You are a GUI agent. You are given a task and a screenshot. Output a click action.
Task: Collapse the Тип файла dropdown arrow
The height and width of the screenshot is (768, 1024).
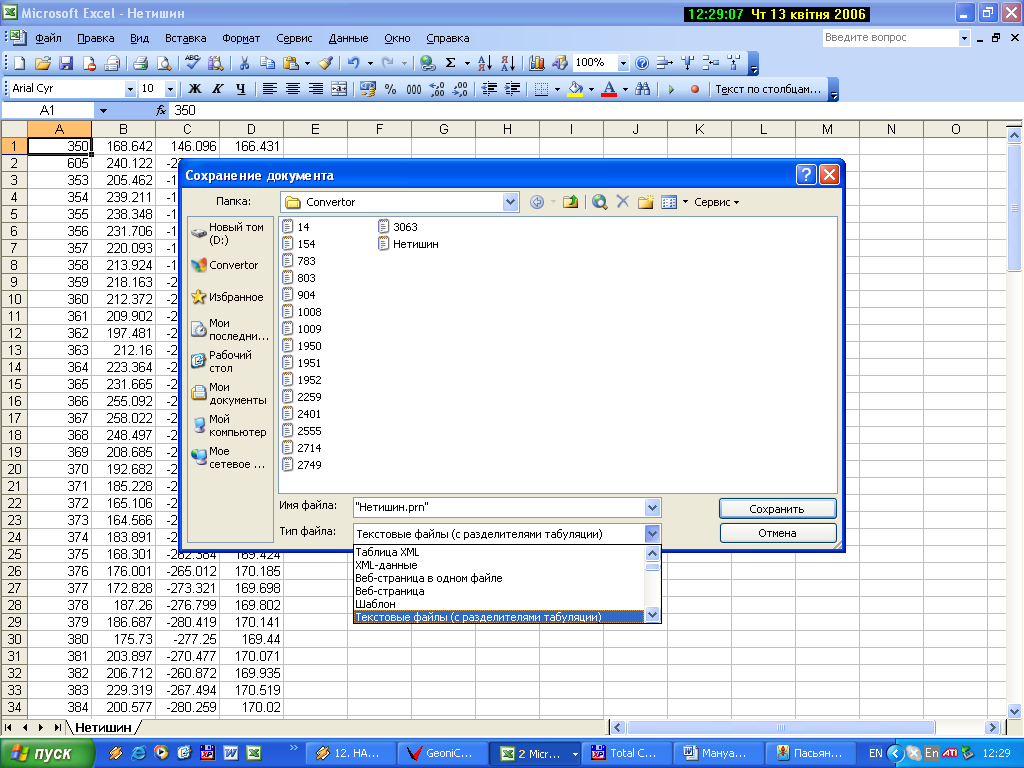[652, 534]
